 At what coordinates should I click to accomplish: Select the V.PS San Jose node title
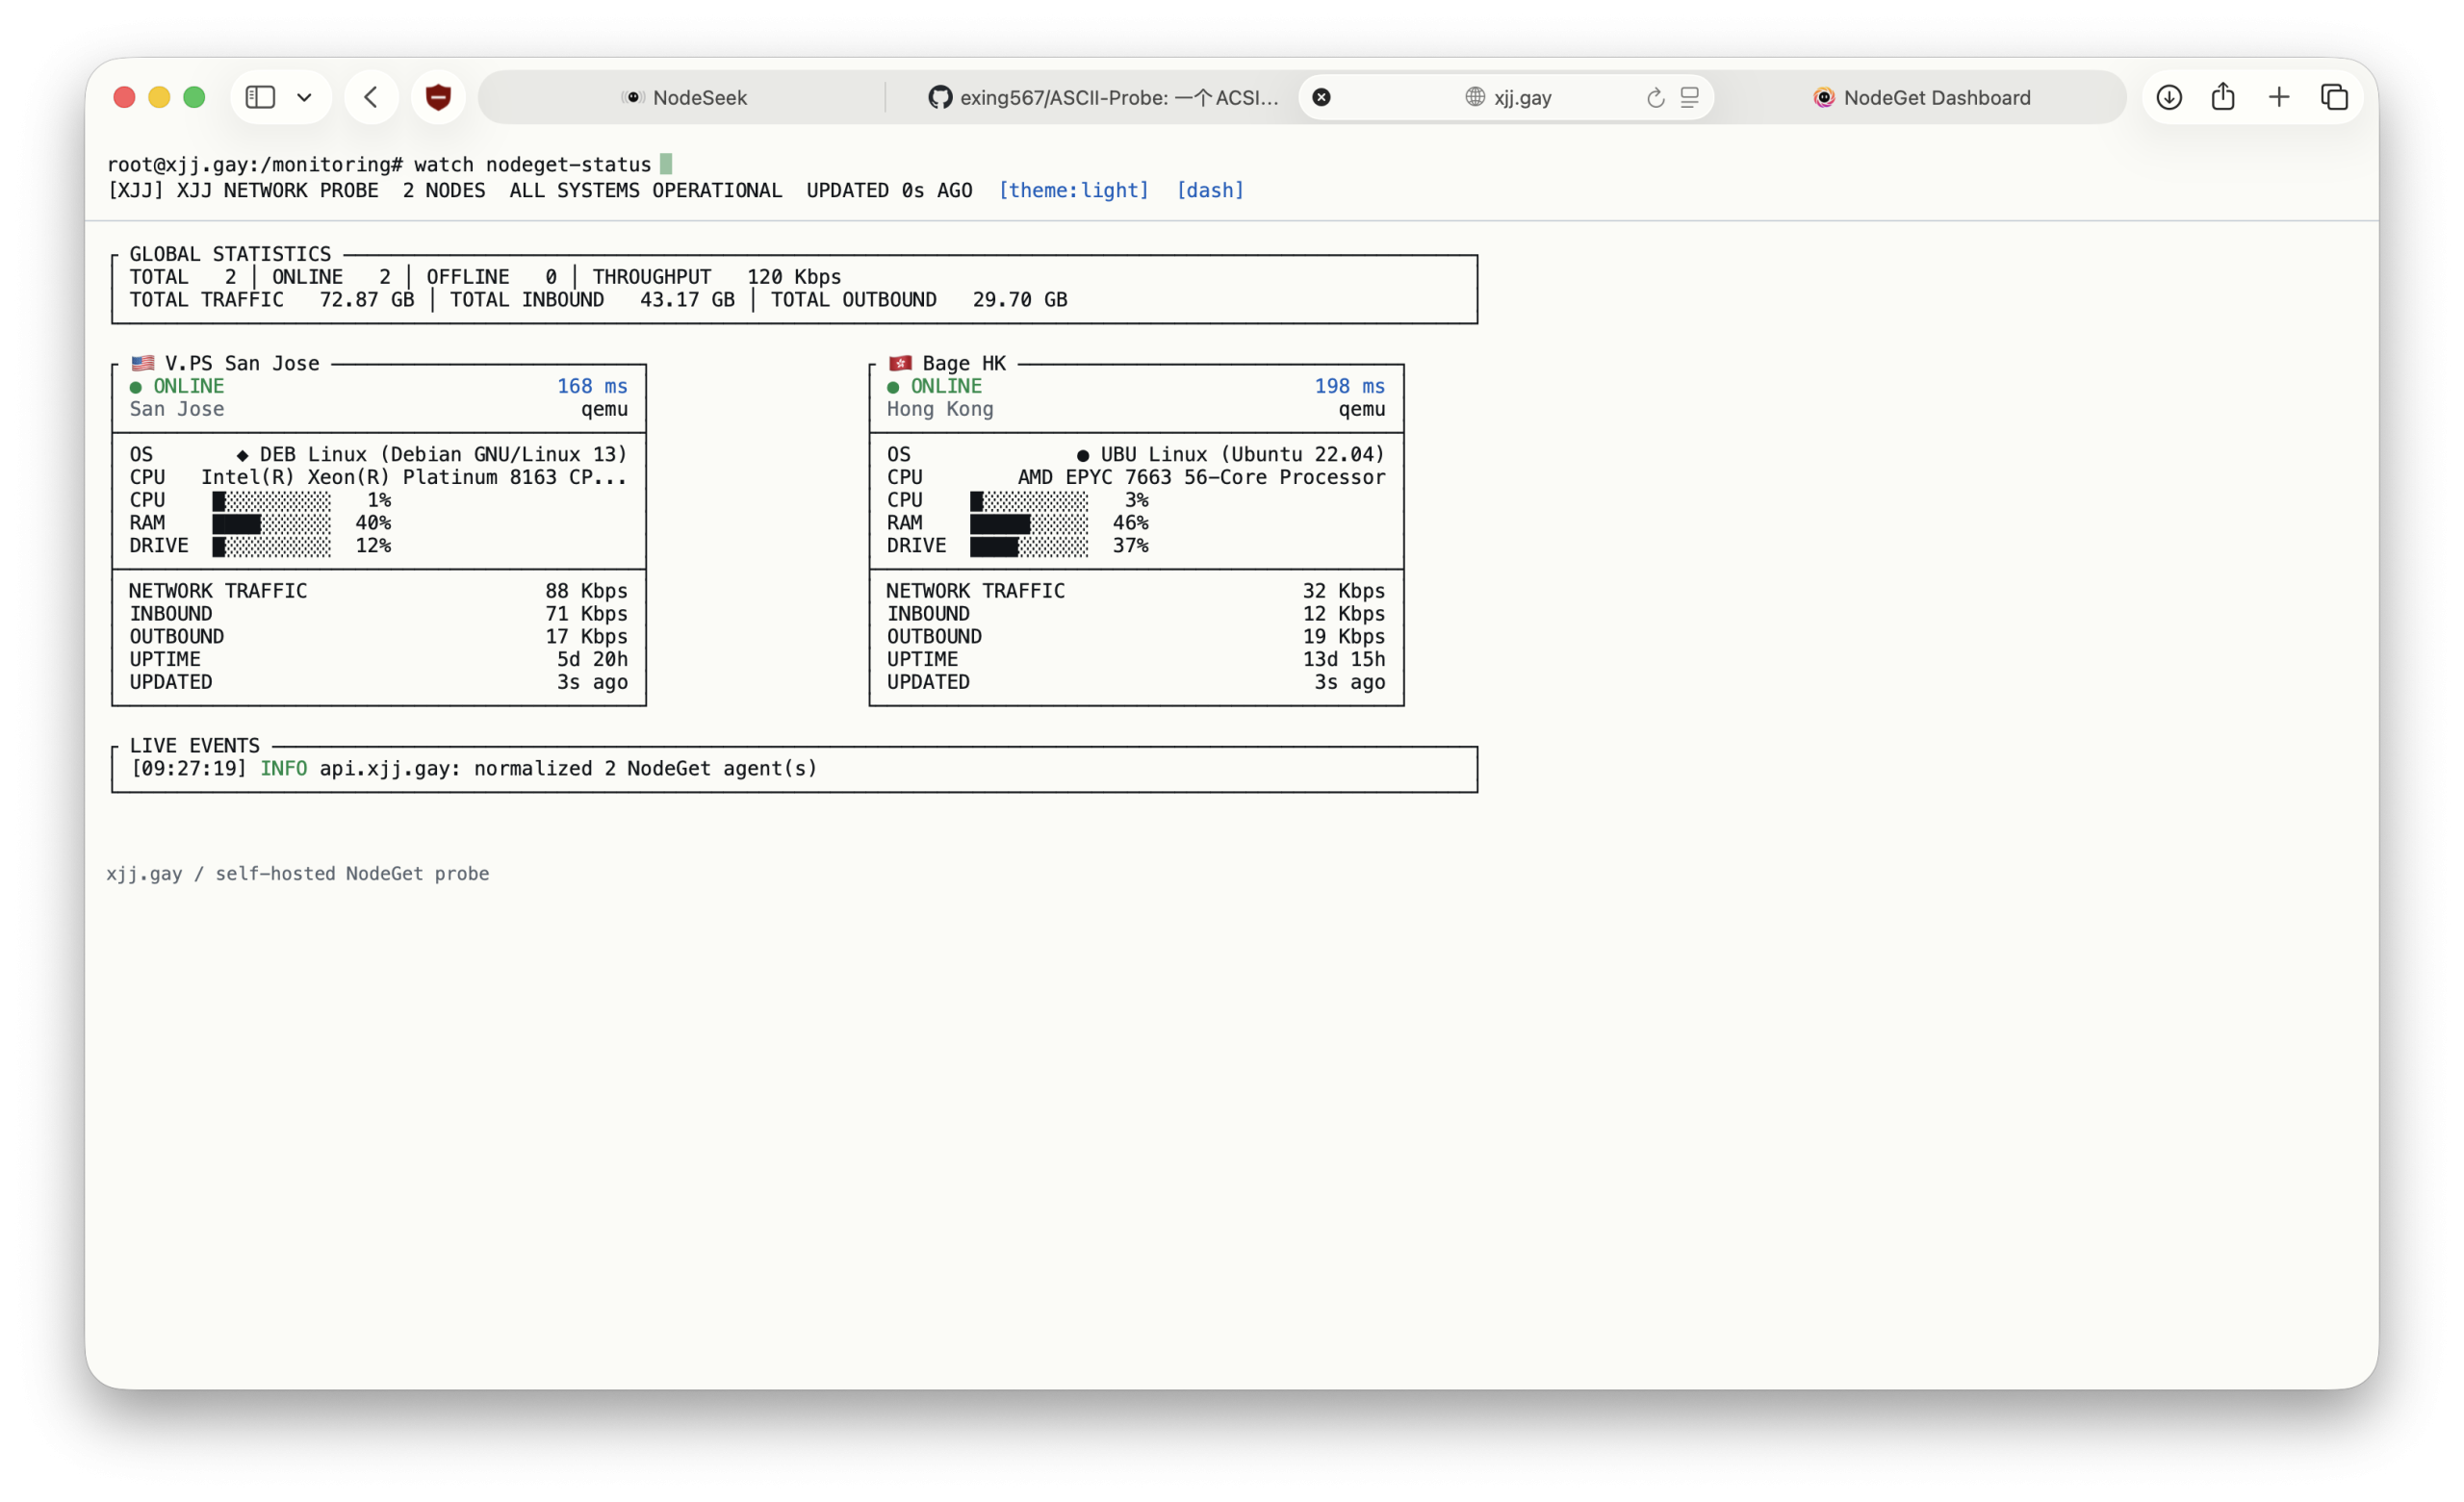tap(242, 363)
